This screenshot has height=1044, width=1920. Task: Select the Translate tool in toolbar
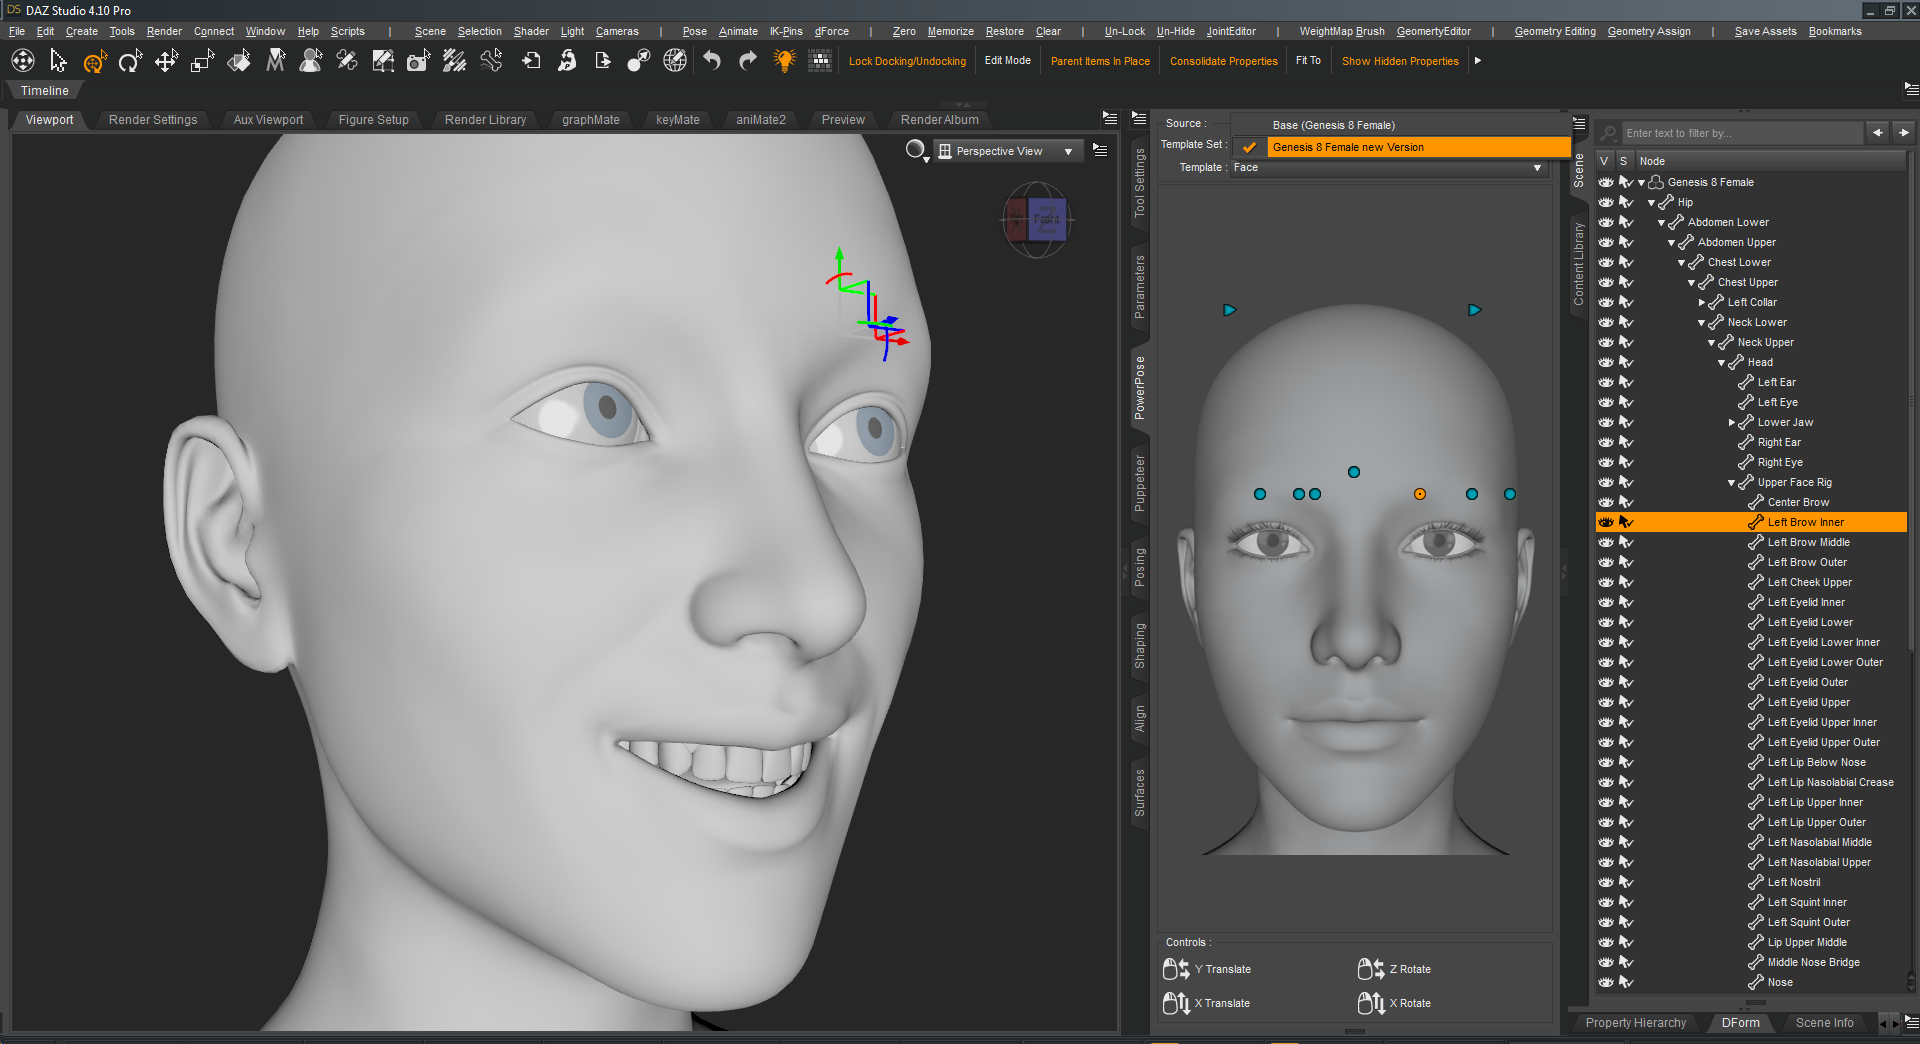[166, 62]
